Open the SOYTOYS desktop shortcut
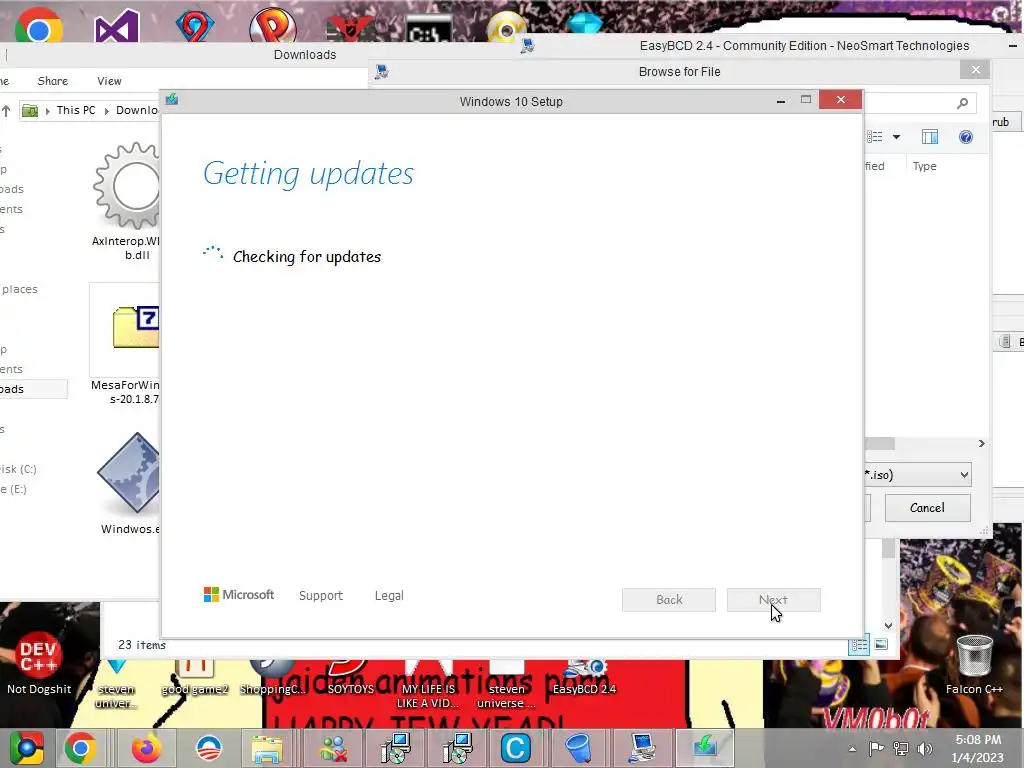The image size is (1024, 768). (351, 678)
